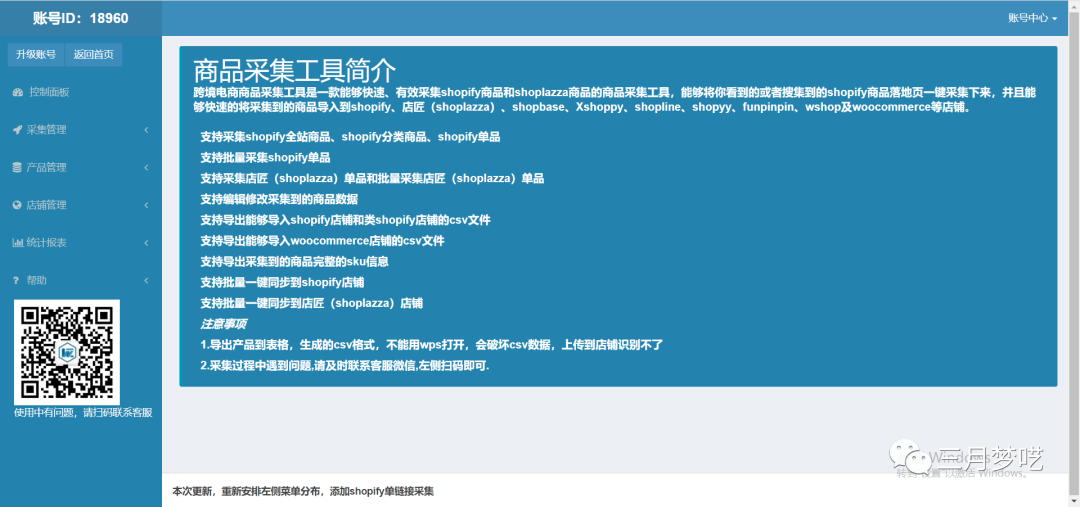Expand the 统计报表 chevron

[147, 242]
